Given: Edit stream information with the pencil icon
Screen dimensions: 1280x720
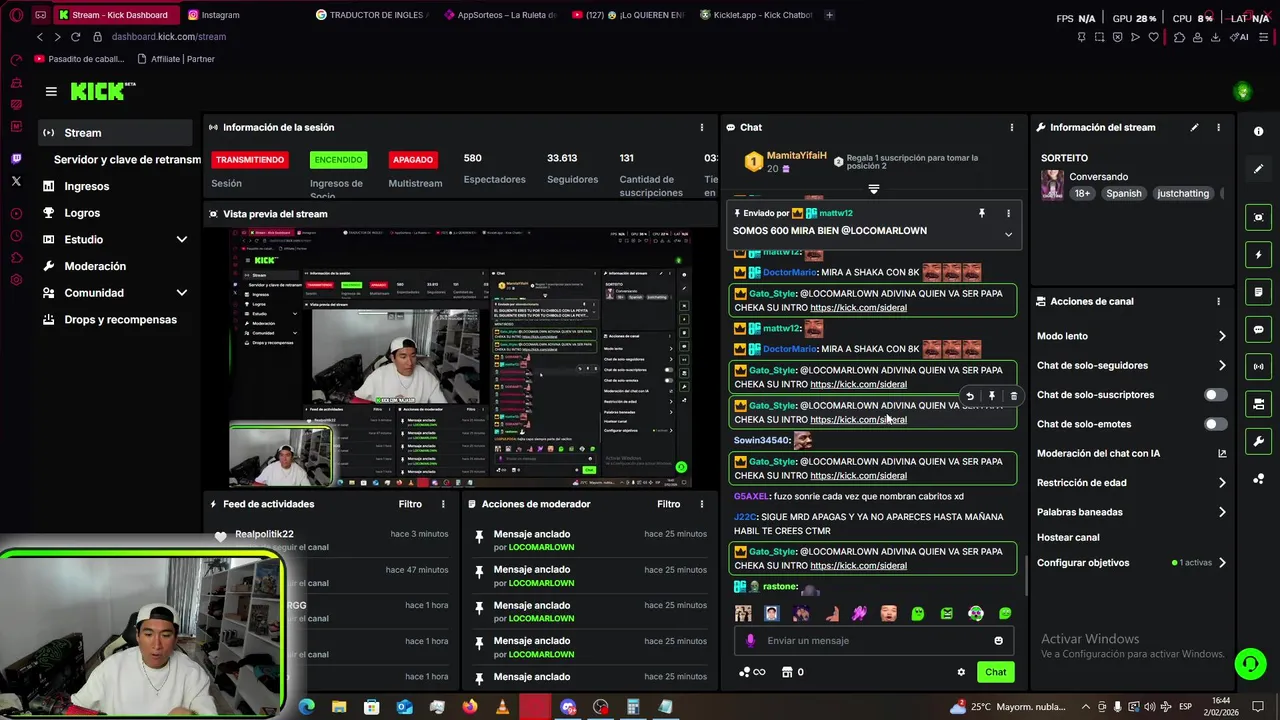Looking at the screenshot, I should [x=1194, y=127].
